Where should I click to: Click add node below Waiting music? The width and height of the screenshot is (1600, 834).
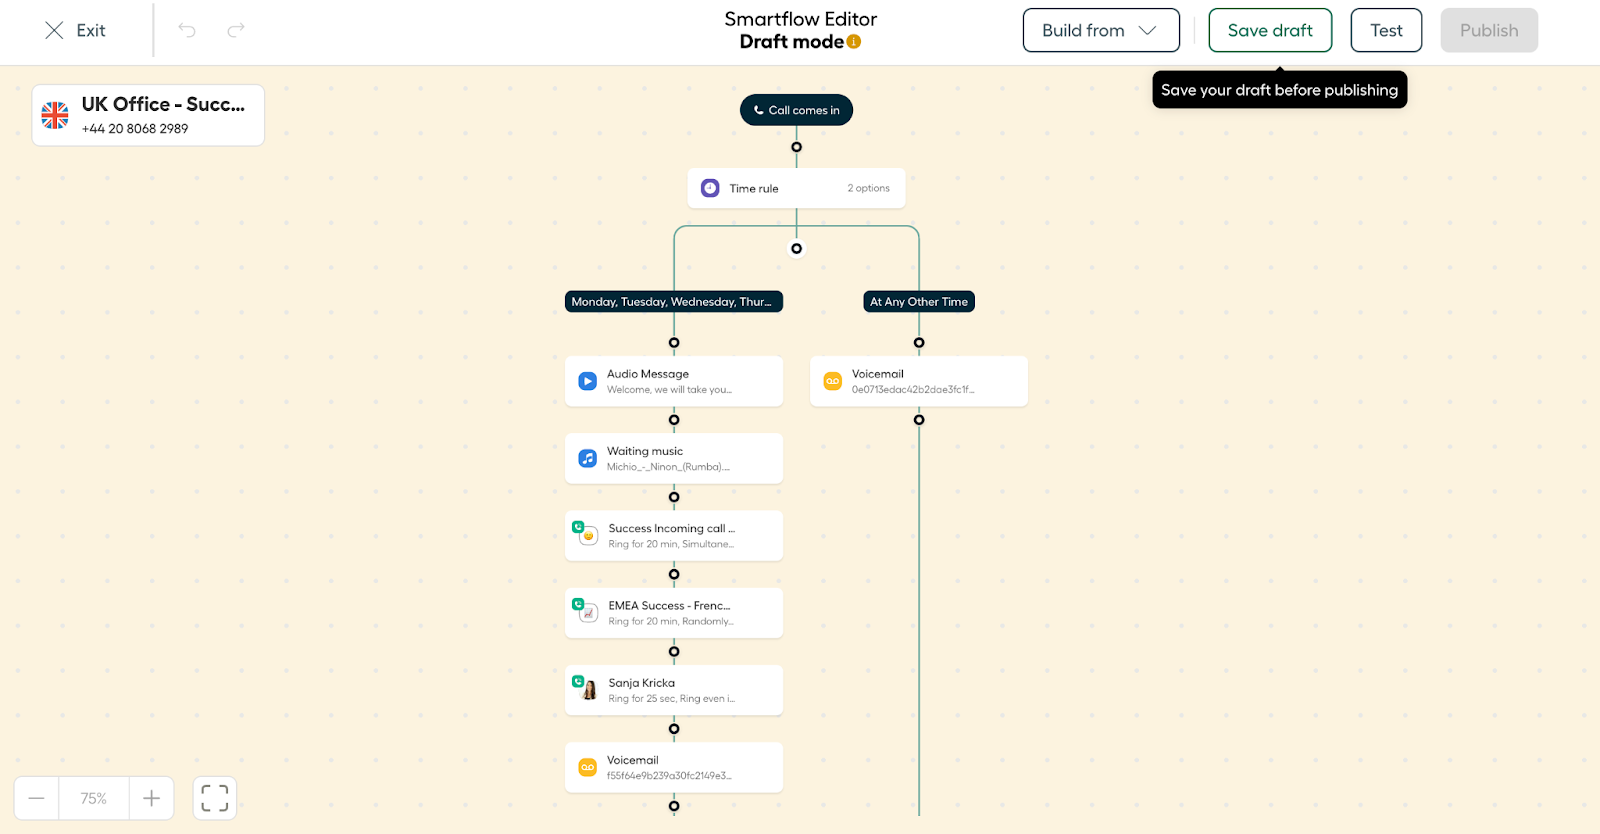point(674,497)
